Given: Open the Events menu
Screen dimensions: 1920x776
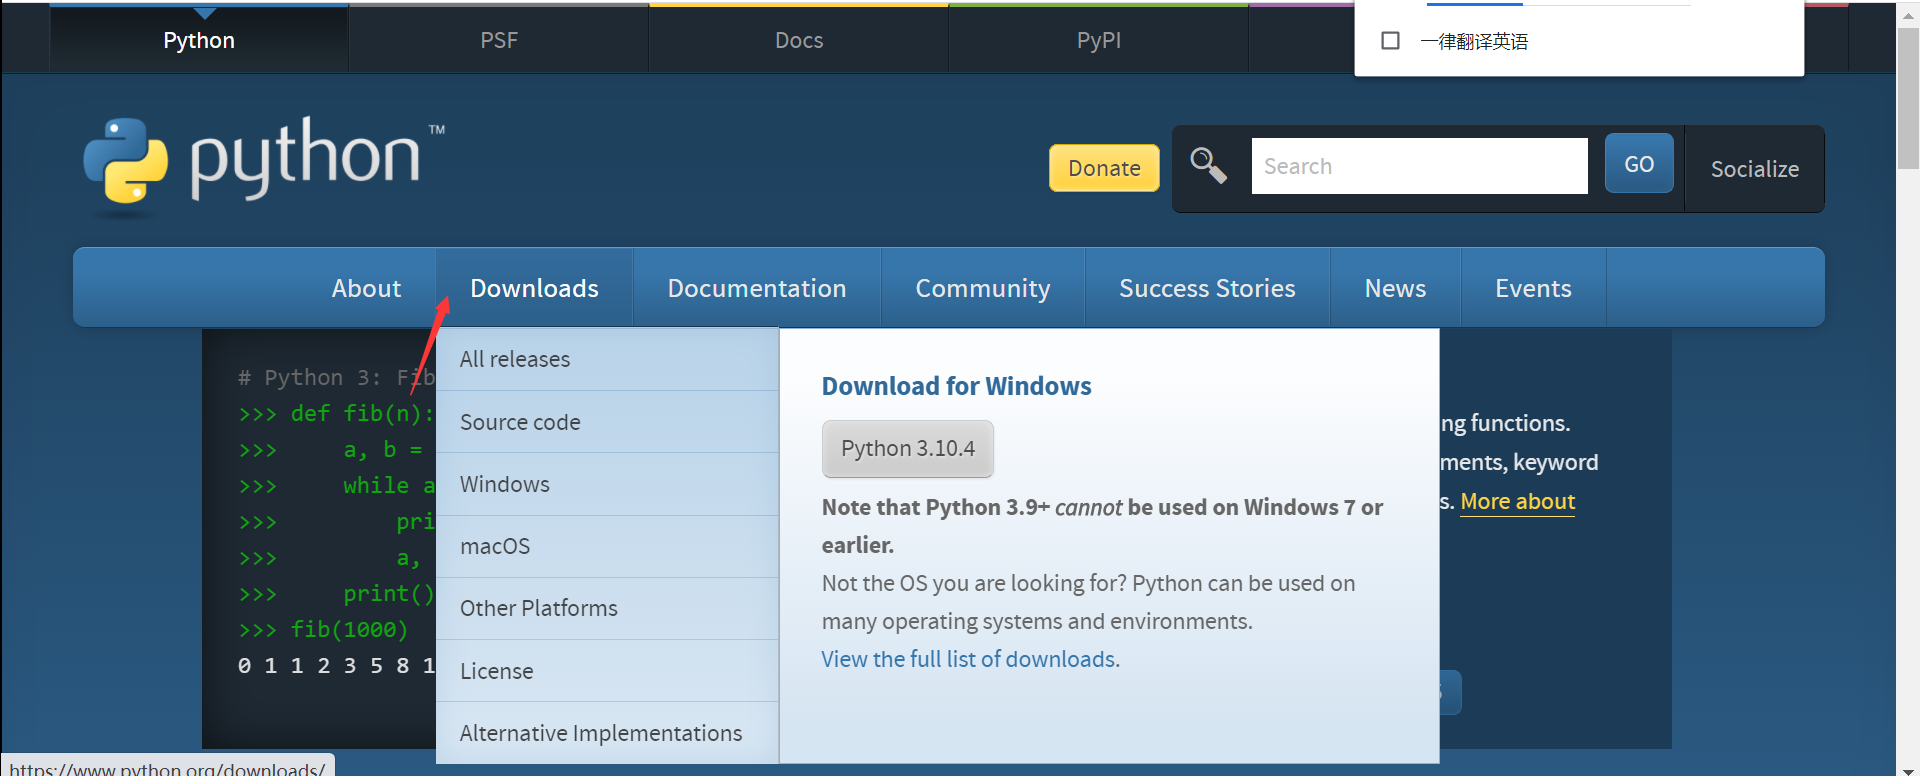Looking at the screenshot, I should (1533, 288).
